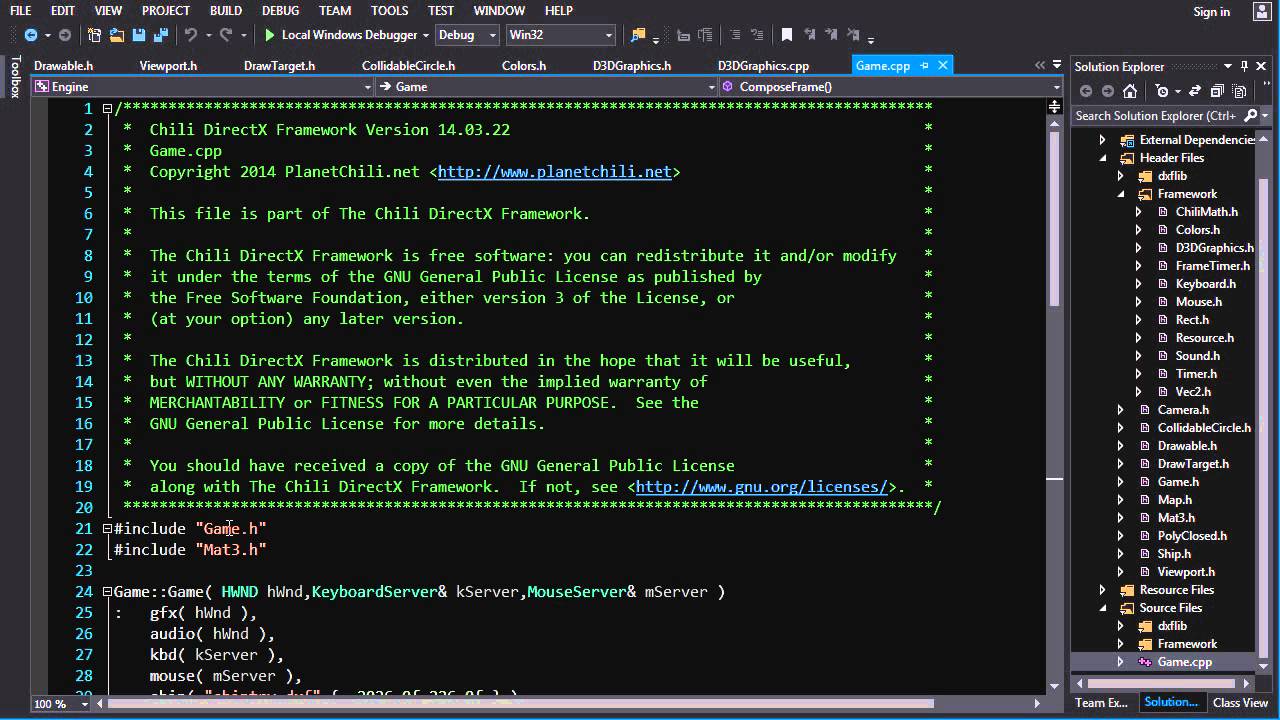
Task: Click the Navigate Forward toolbar icon
Action: (x=65, y=35)
